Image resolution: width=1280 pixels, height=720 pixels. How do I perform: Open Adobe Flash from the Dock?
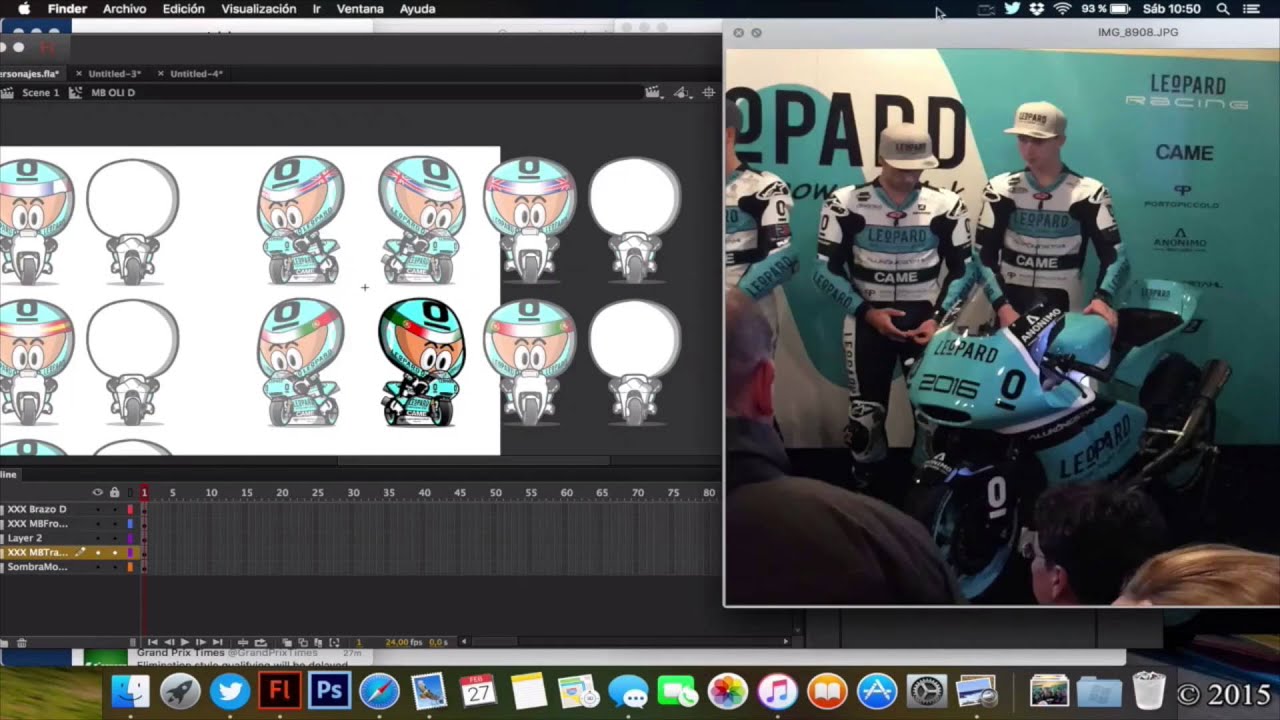pyautogui.click(x=280, y=691)
